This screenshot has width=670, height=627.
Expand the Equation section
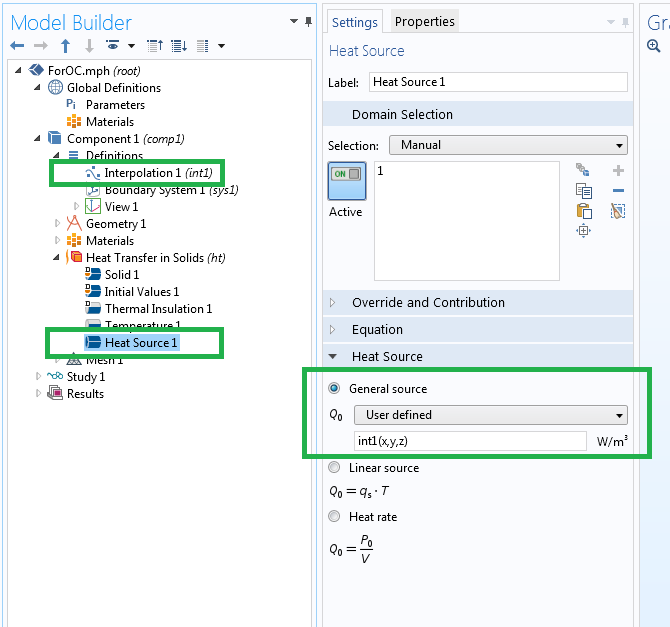[377, 330]
